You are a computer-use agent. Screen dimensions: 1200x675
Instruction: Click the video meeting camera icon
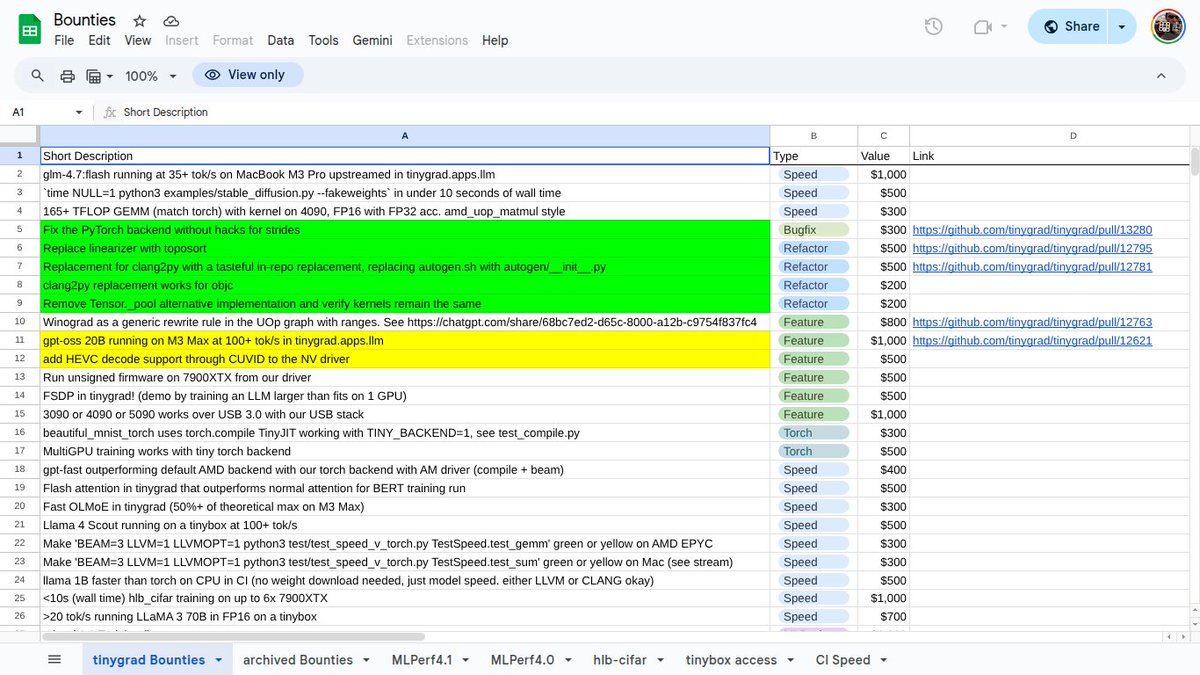pos(983,27)
